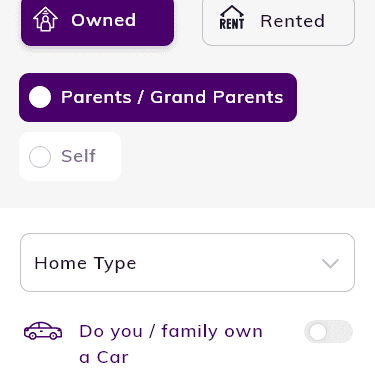The width and height of the screenshot is (375, 372).
Task: Enable the family car ownership switch
Action: tap(328, 332)
